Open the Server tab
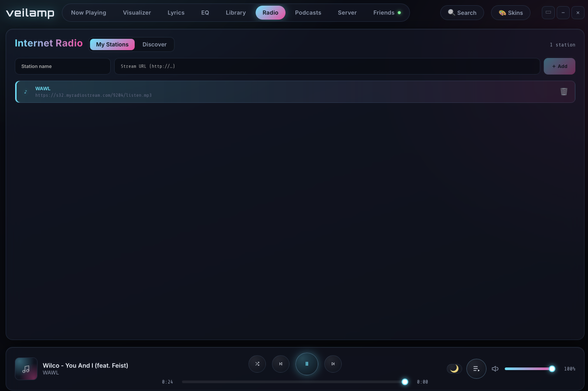 click(347, 13)
